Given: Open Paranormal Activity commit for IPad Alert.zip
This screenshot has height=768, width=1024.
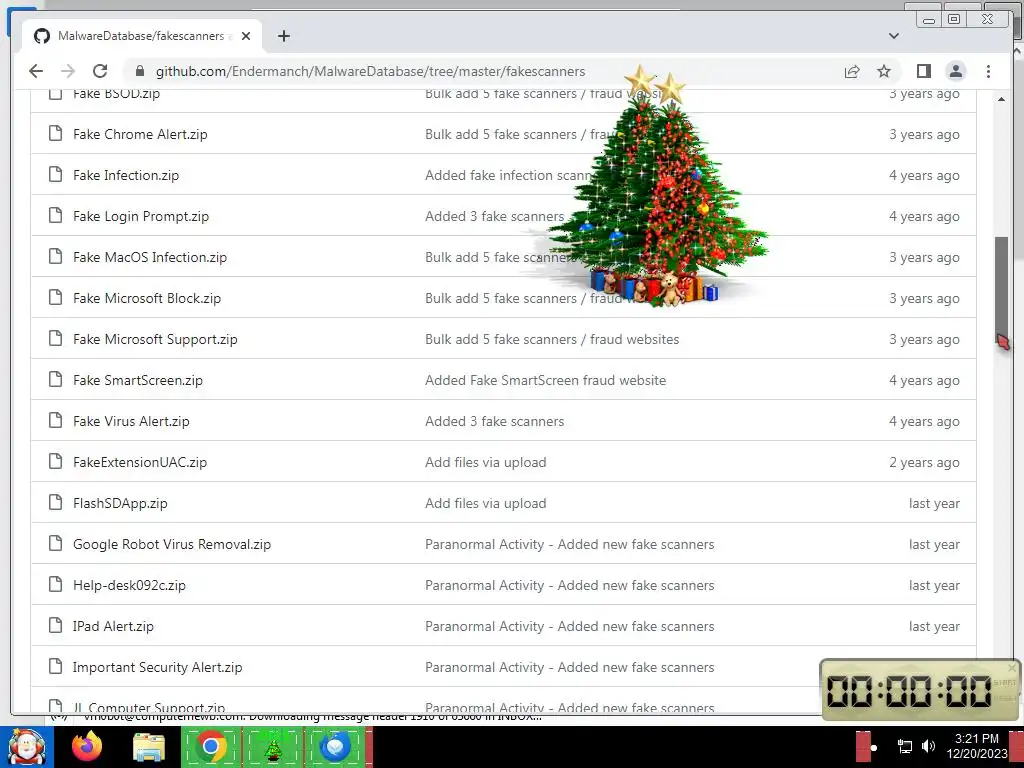Looking at the screenshot, I should click(x=569, y=626).
